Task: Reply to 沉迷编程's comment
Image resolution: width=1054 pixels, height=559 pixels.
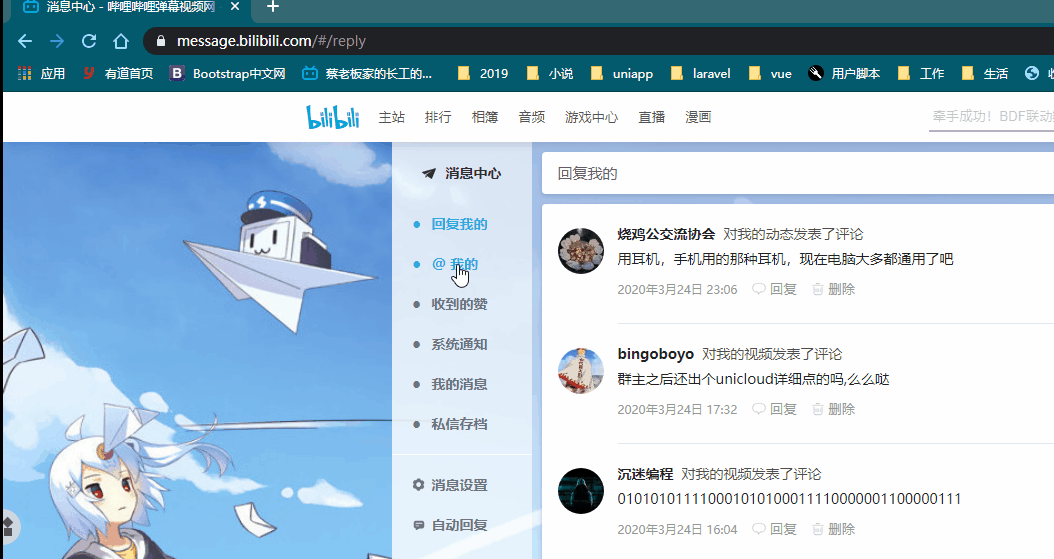Action: click(774, 529)
